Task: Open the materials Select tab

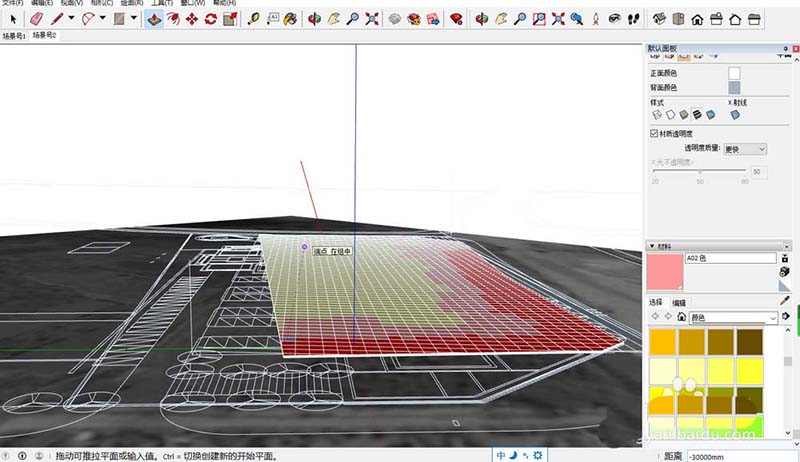Action: pos(656,302)
